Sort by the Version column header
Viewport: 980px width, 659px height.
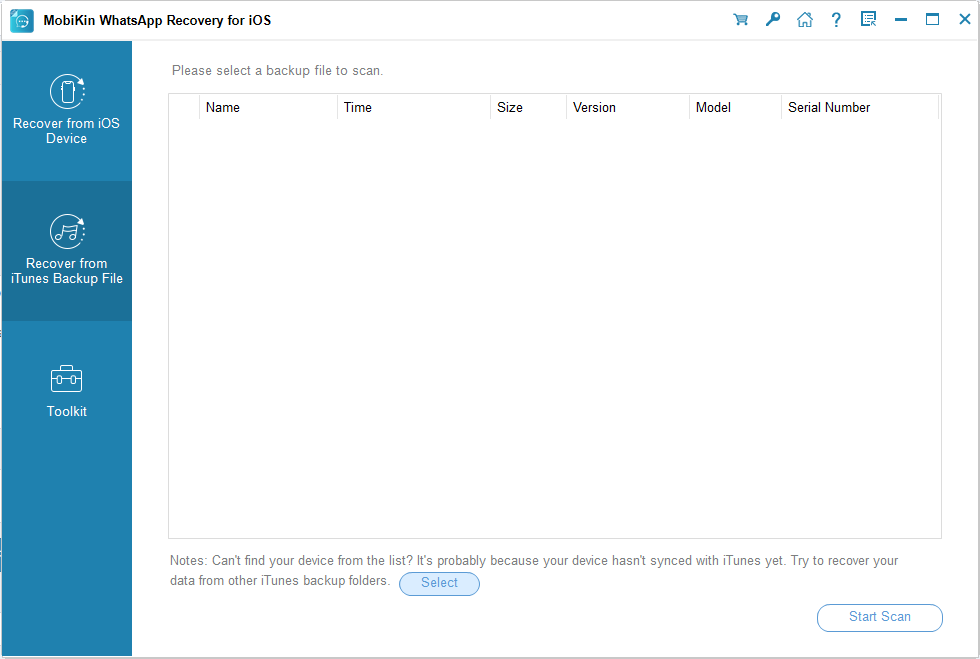[628, 108]
